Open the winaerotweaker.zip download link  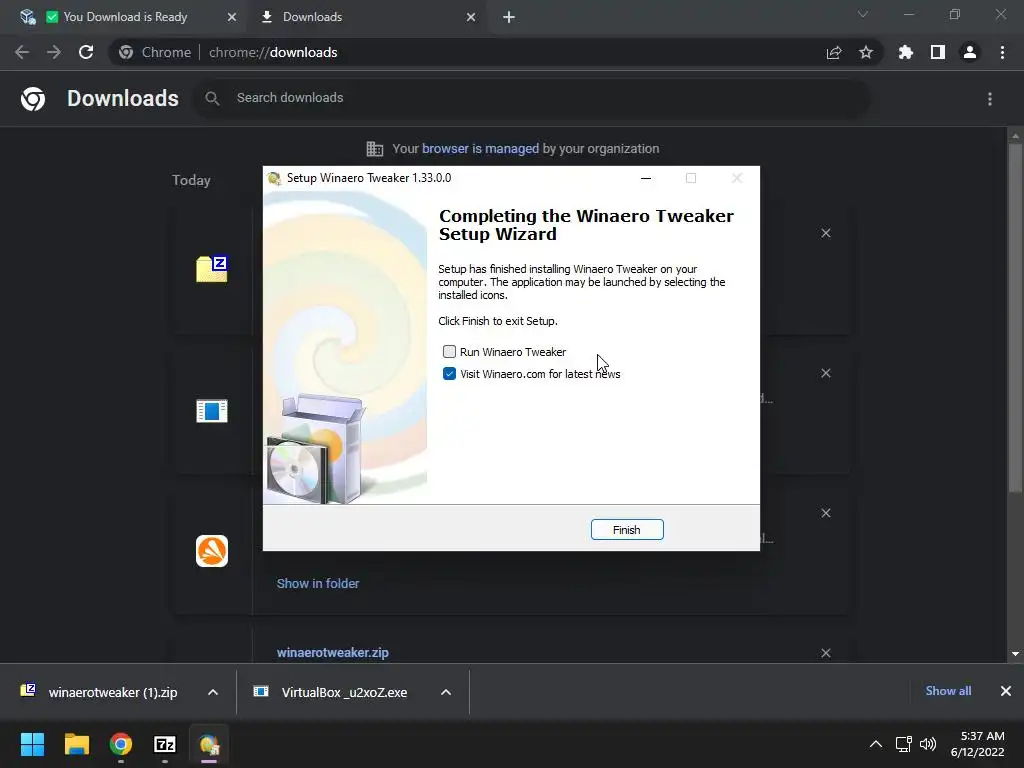[332, 652]
